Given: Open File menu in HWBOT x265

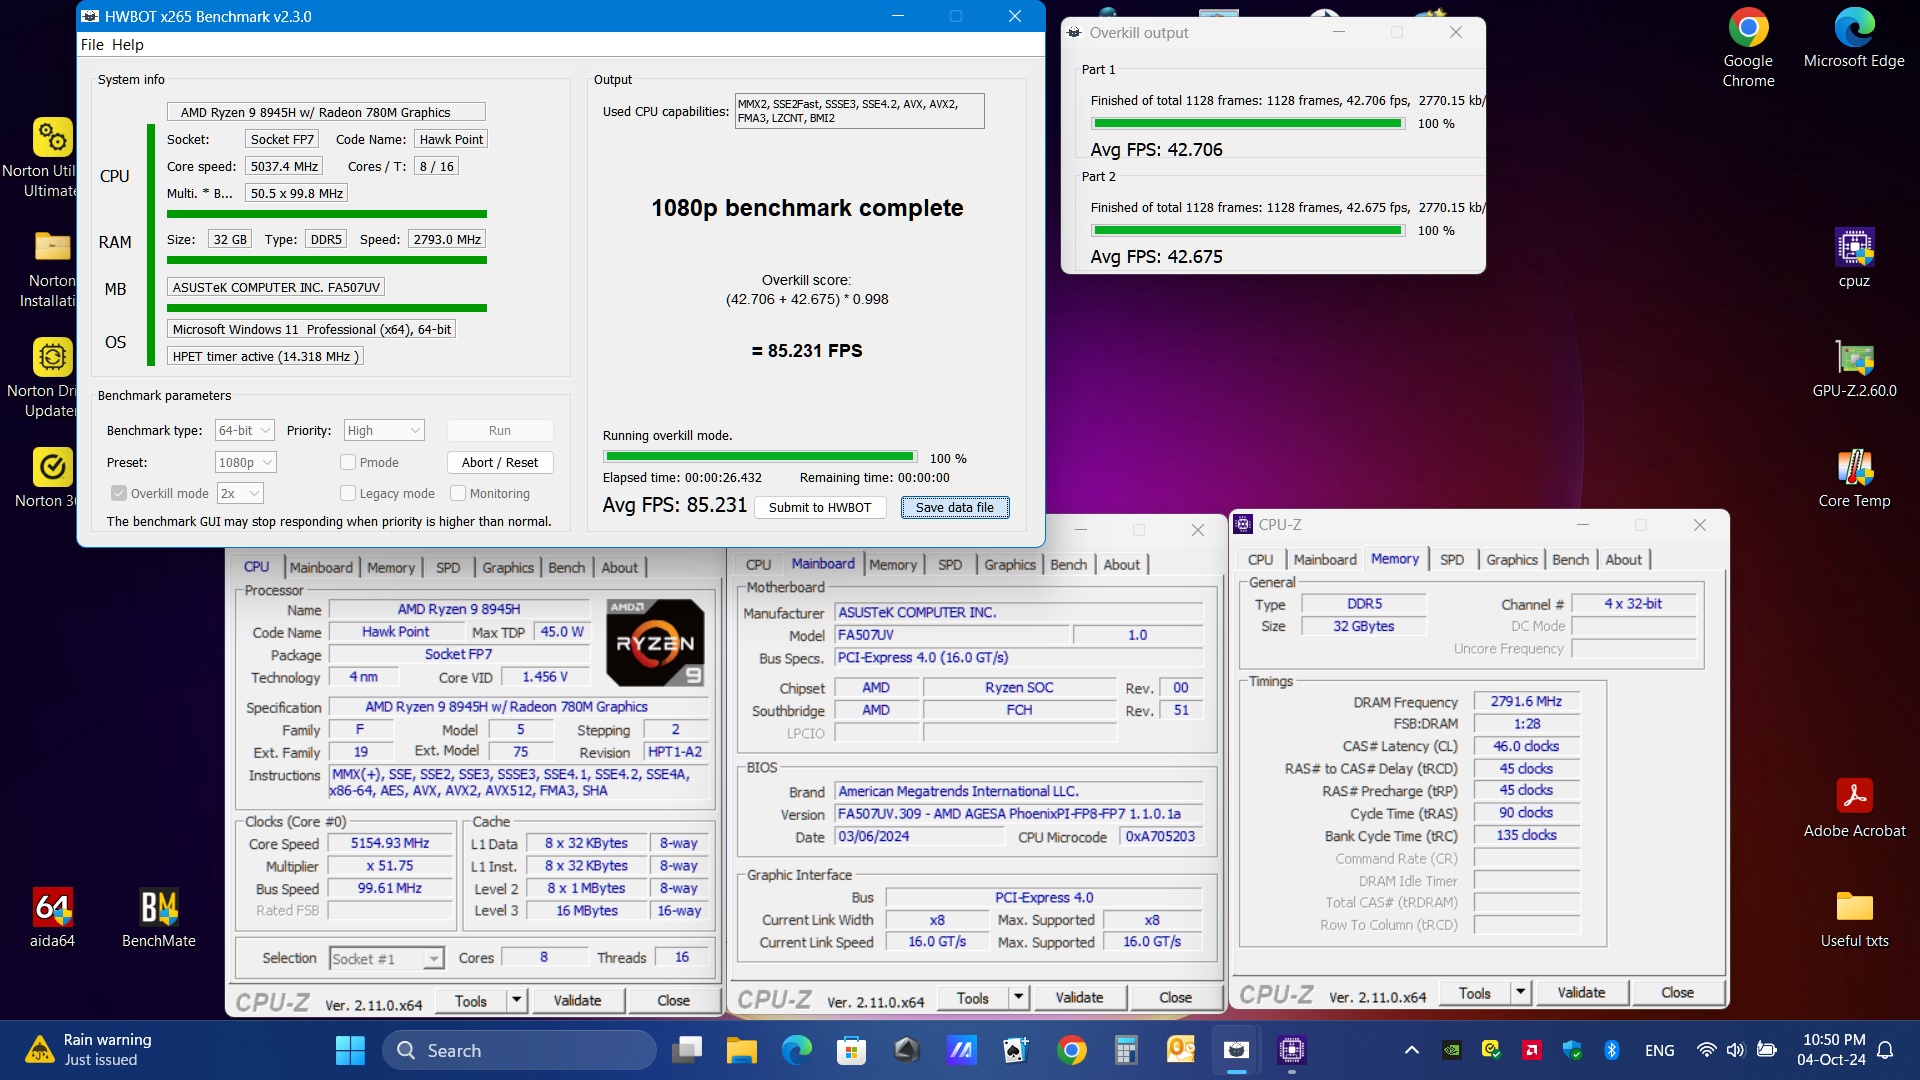Looking at the screenshot, I should [x=92, y=44].
